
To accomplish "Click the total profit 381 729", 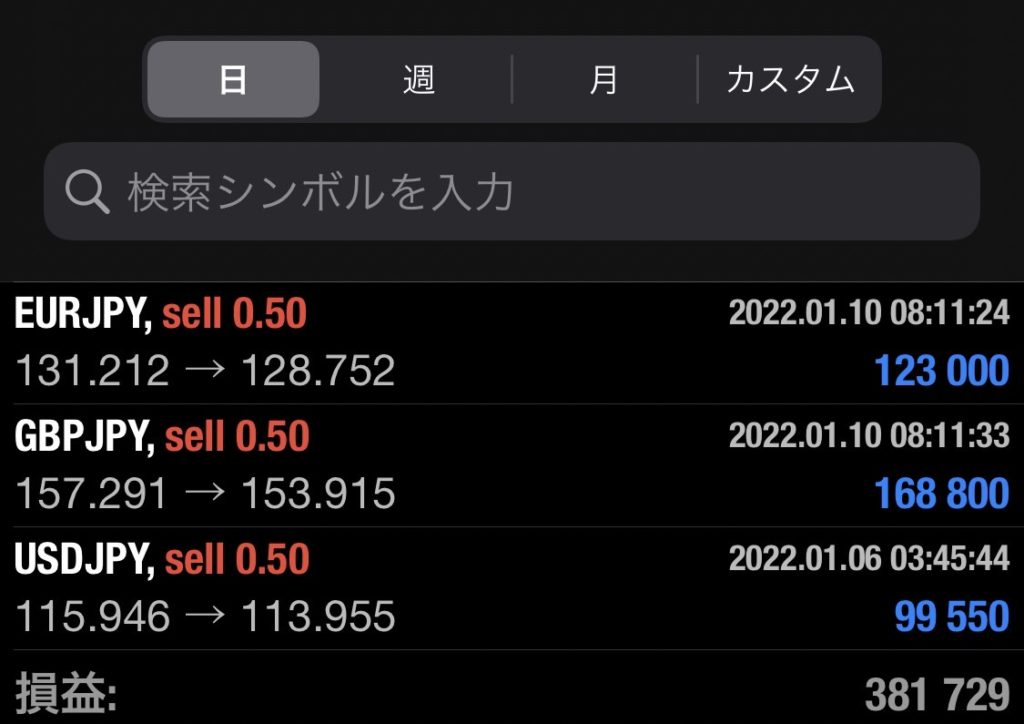I will coord(936,694).
